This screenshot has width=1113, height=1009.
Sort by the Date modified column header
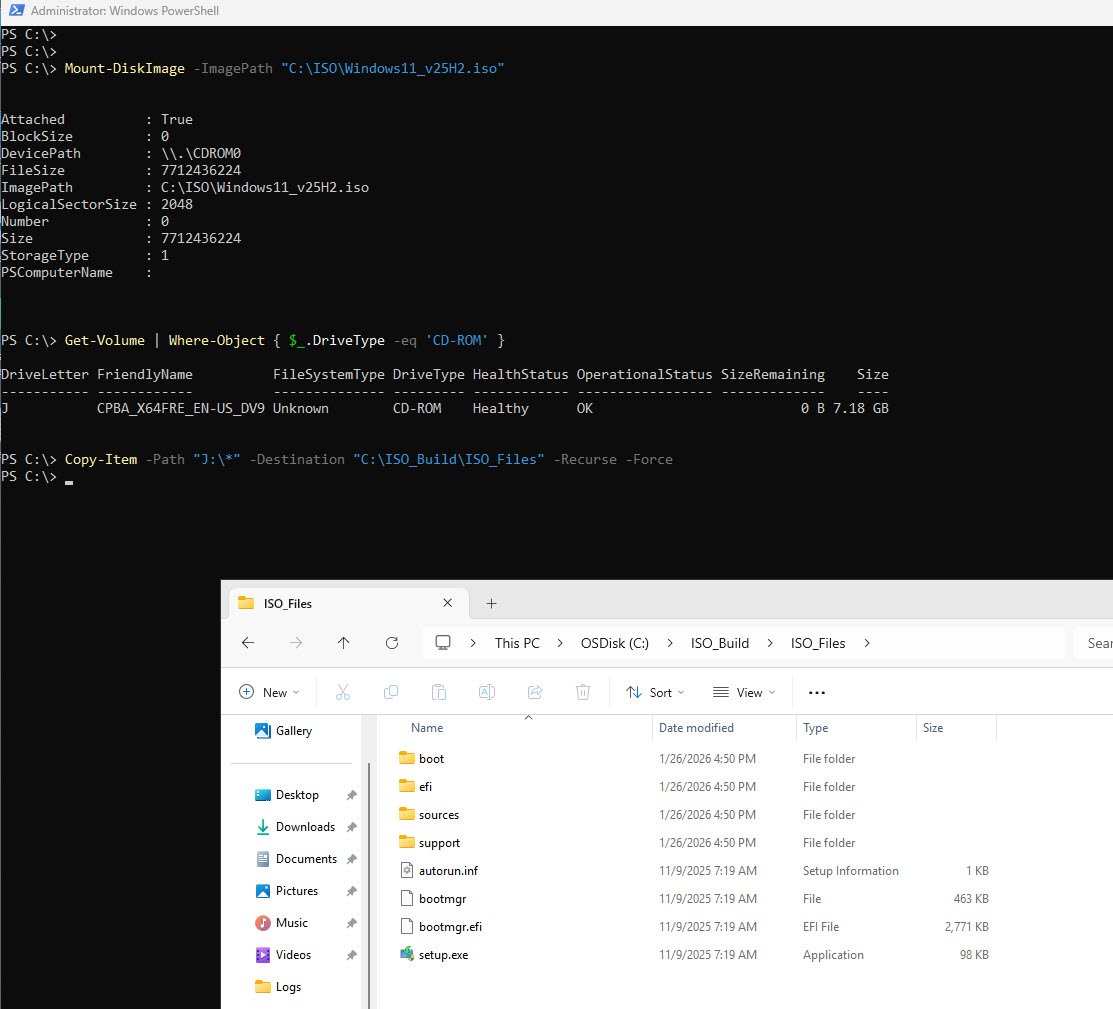click(x=696, y=728)
